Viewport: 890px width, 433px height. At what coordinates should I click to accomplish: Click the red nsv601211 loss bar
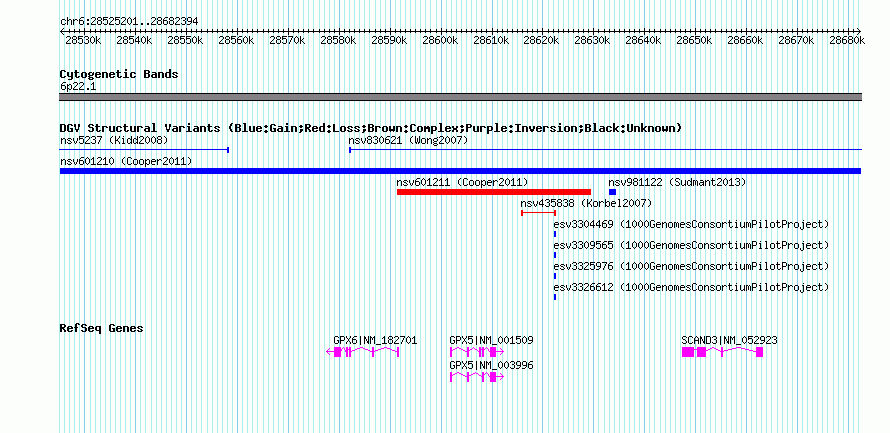tap(494, 192)
